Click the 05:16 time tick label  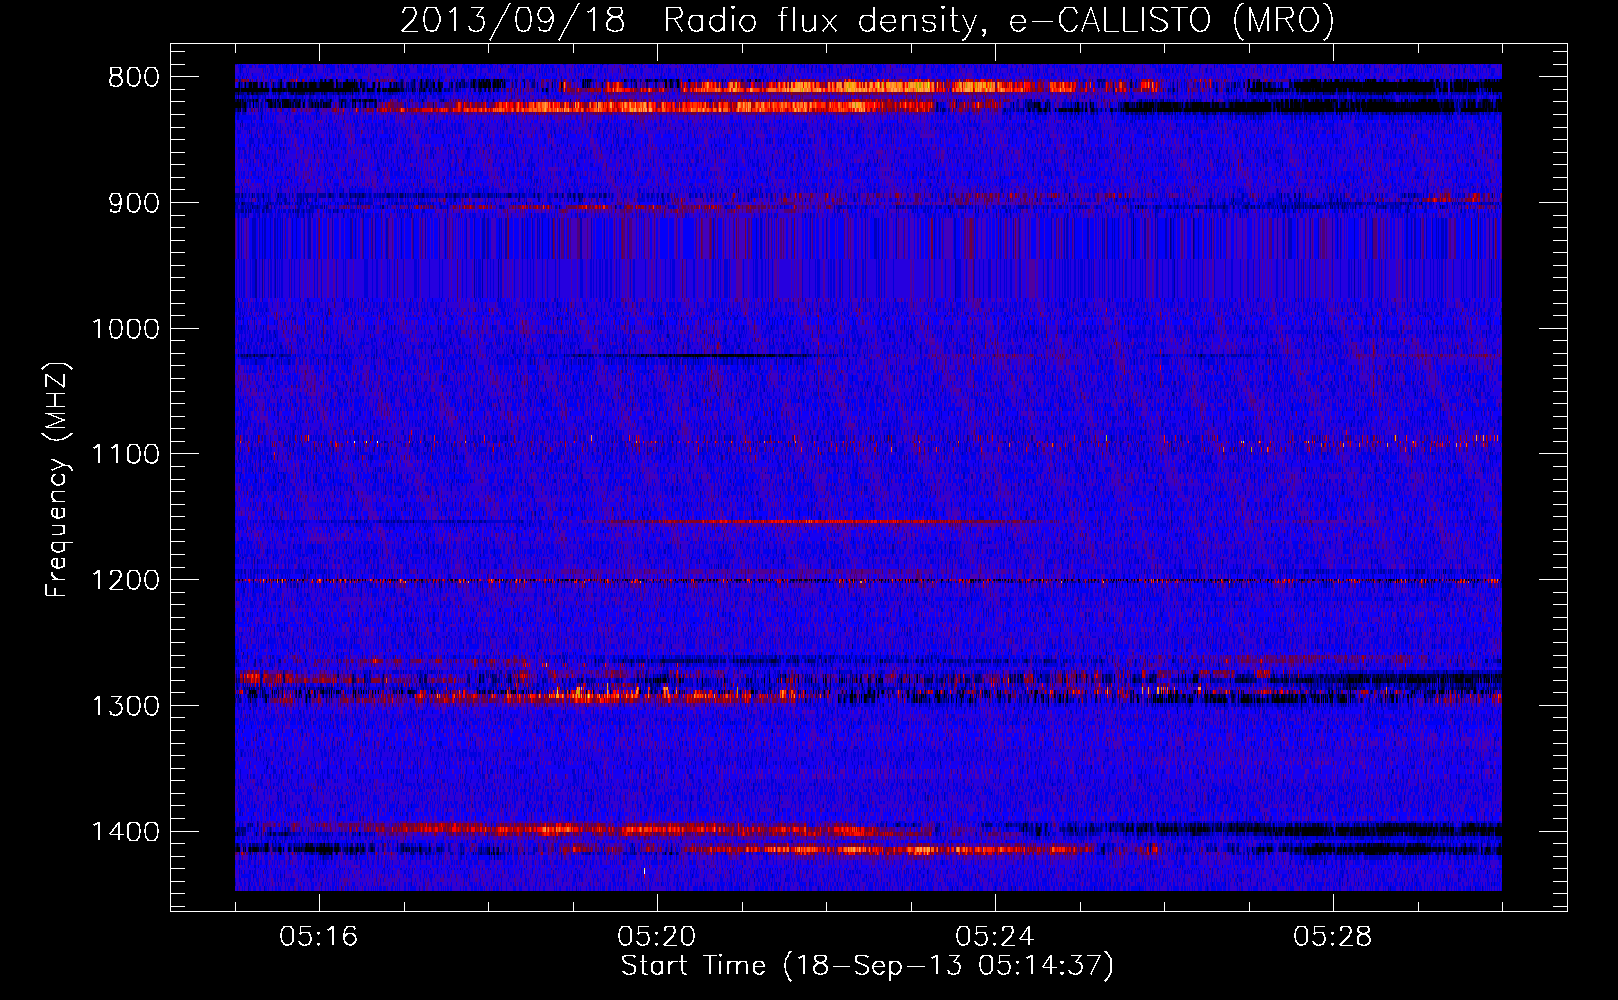[319, 937]
